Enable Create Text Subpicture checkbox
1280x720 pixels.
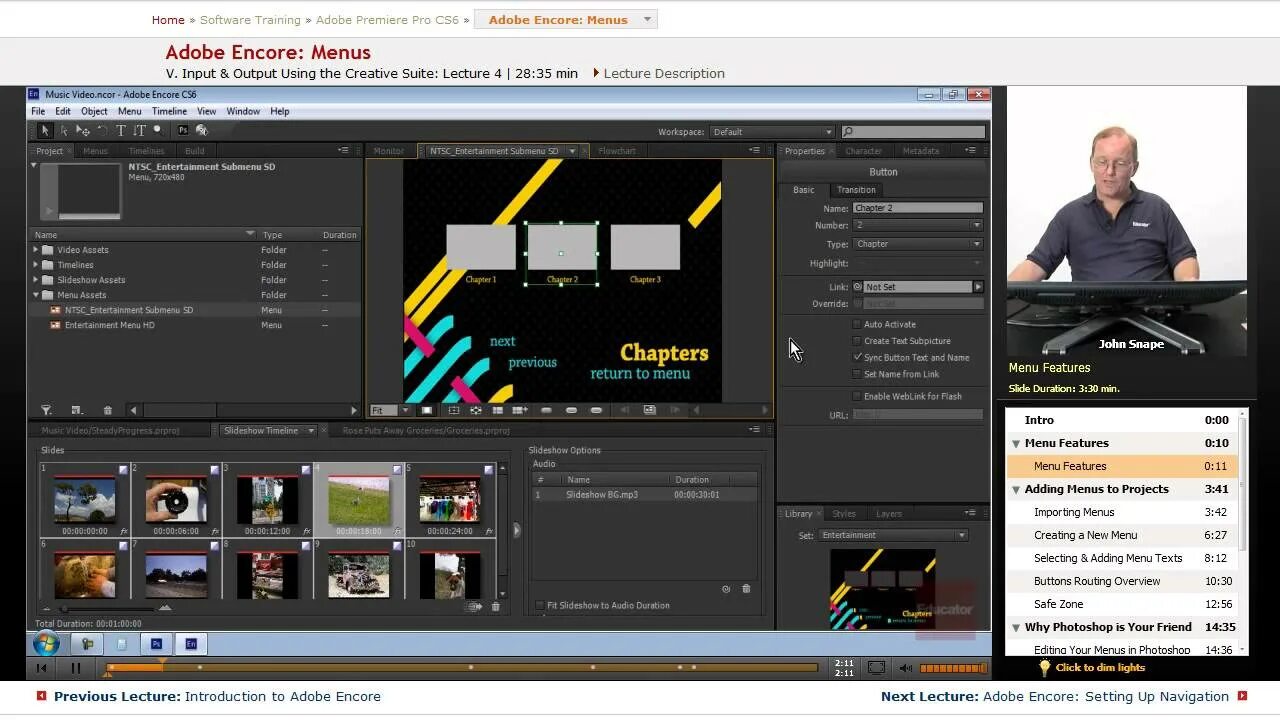coord(857,341)
